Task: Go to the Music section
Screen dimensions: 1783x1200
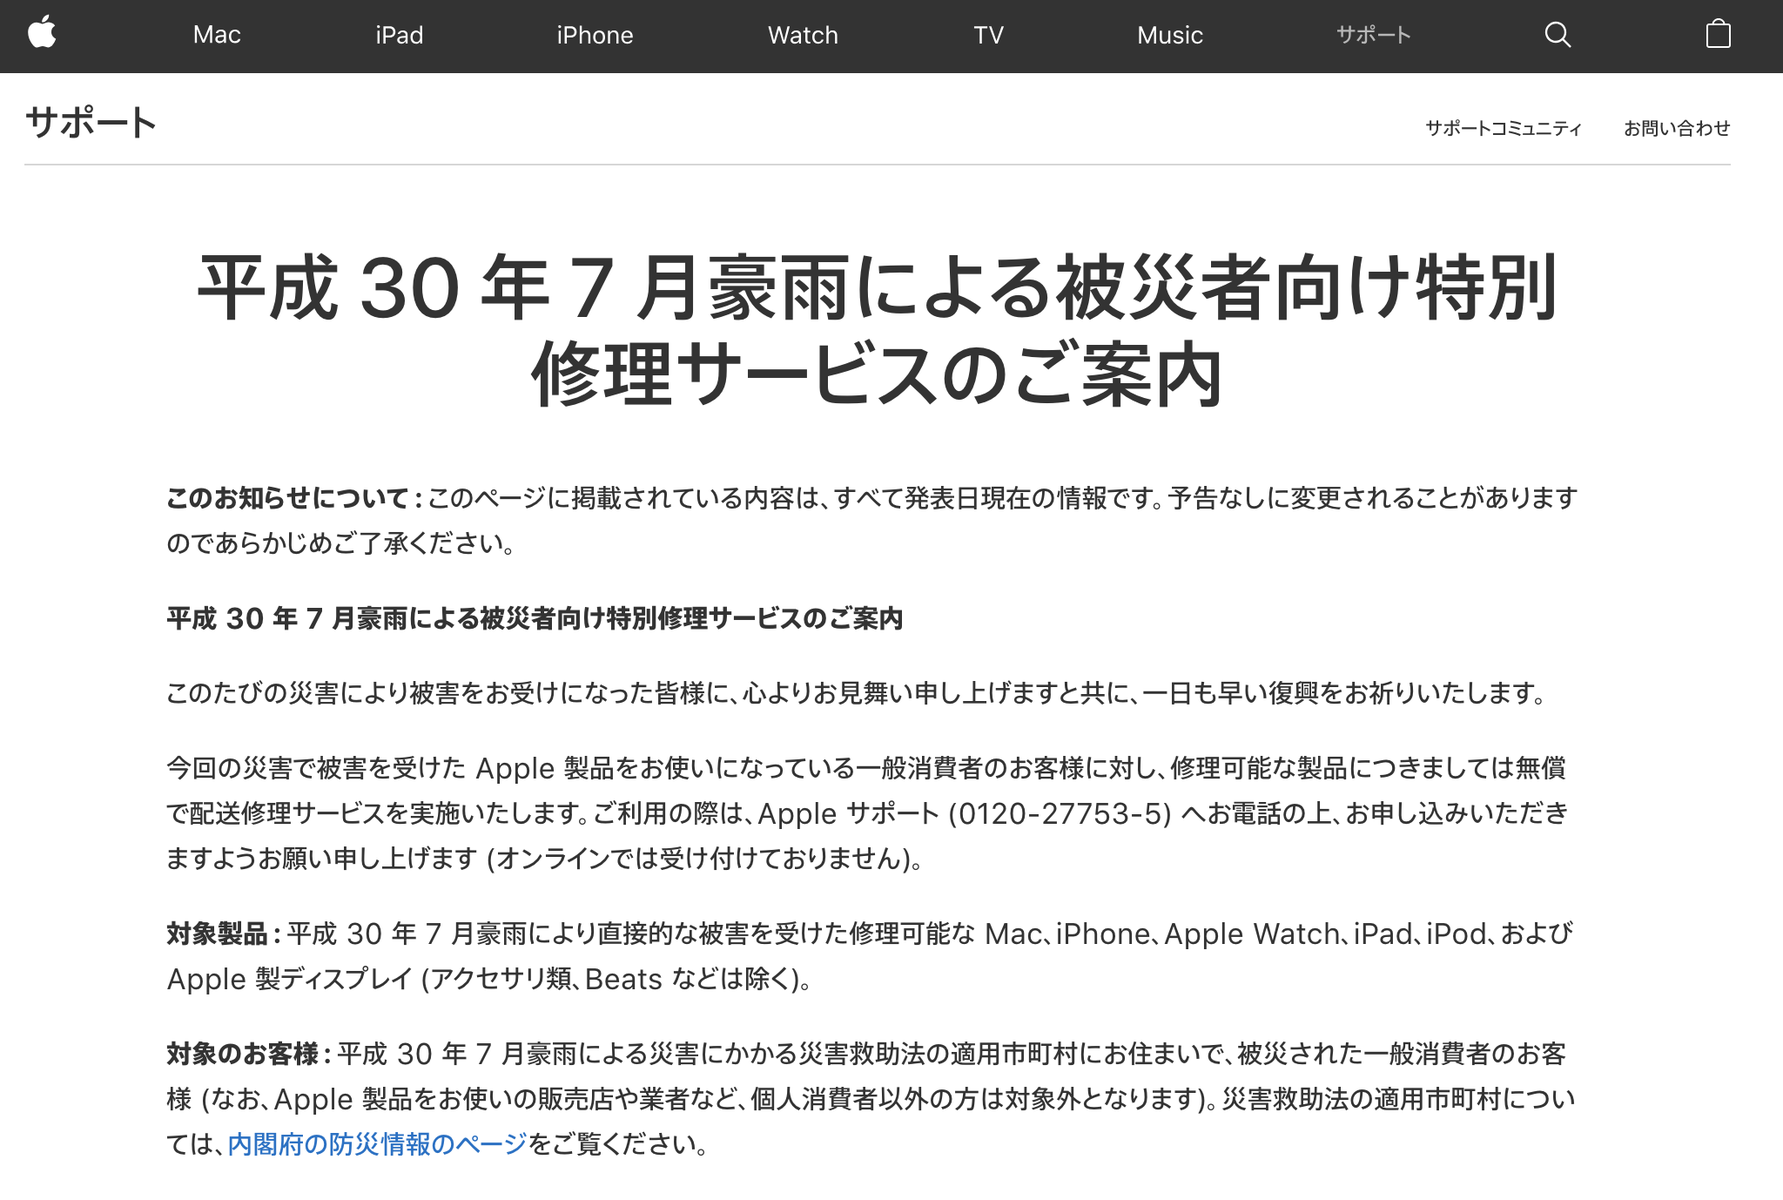Action: [x=1170, y=35]
